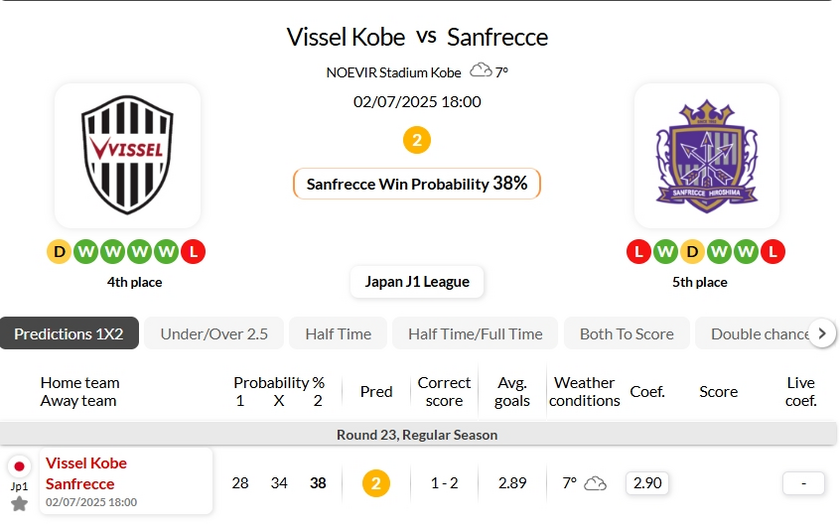
Task: Click the prediction 2 circle in table row
Action: [x=376, y=484]
